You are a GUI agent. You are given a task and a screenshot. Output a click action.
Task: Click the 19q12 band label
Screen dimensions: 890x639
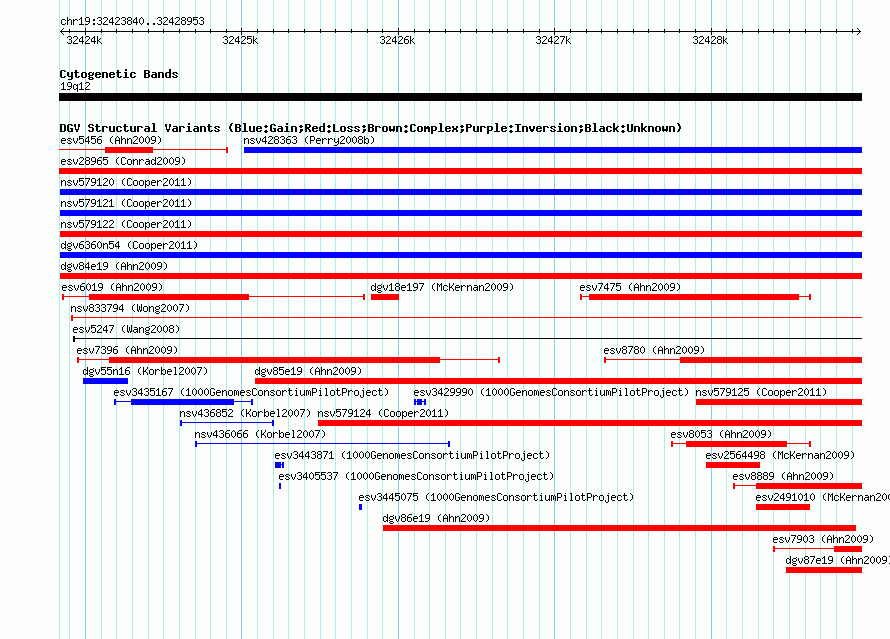(75, 86)
